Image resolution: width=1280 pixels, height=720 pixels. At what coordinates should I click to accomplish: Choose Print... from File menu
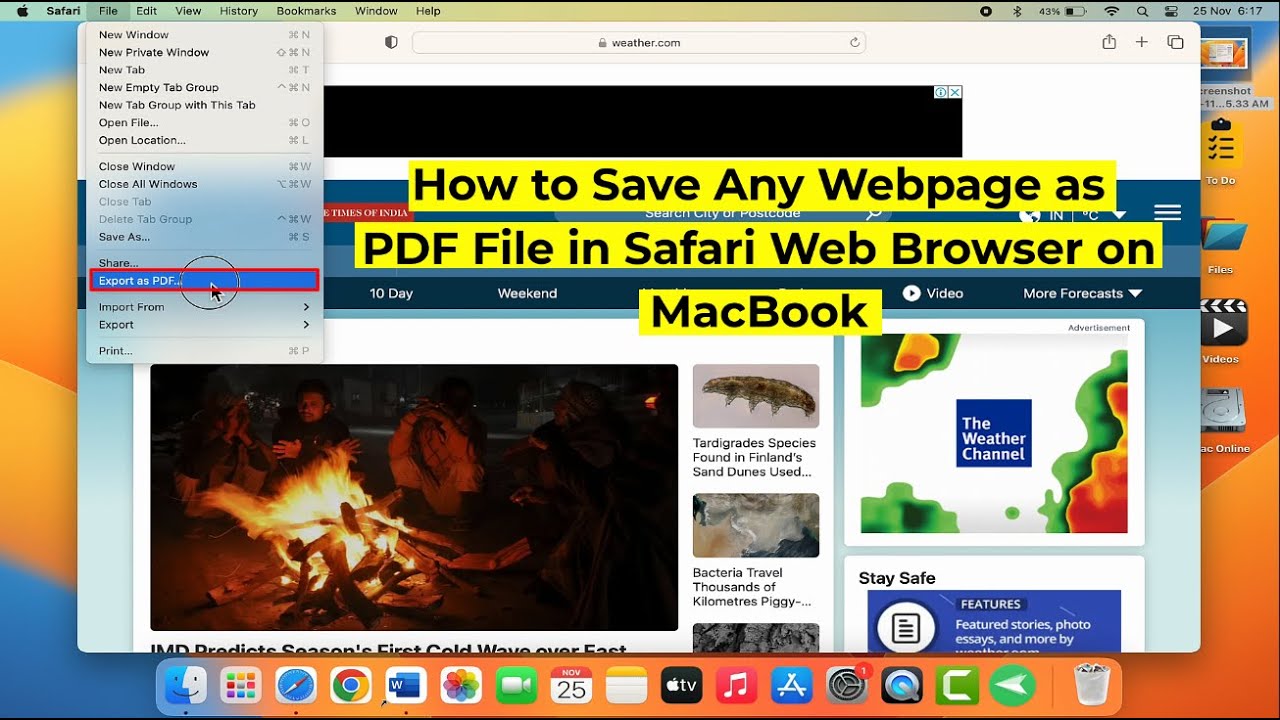tap(204, 351)
